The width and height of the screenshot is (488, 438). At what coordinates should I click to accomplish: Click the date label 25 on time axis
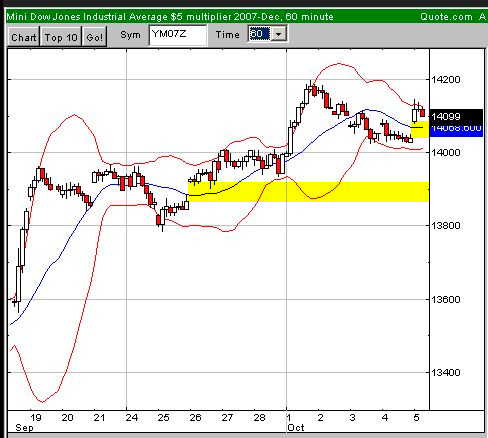pyautogui.click(x=163, y=418)
